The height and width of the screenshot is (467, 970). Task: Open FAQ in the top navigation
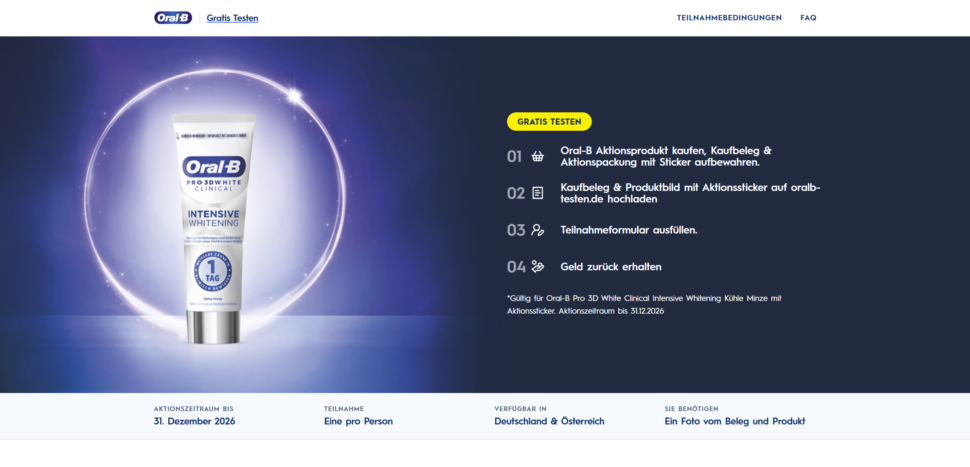(x=808, y=18)
